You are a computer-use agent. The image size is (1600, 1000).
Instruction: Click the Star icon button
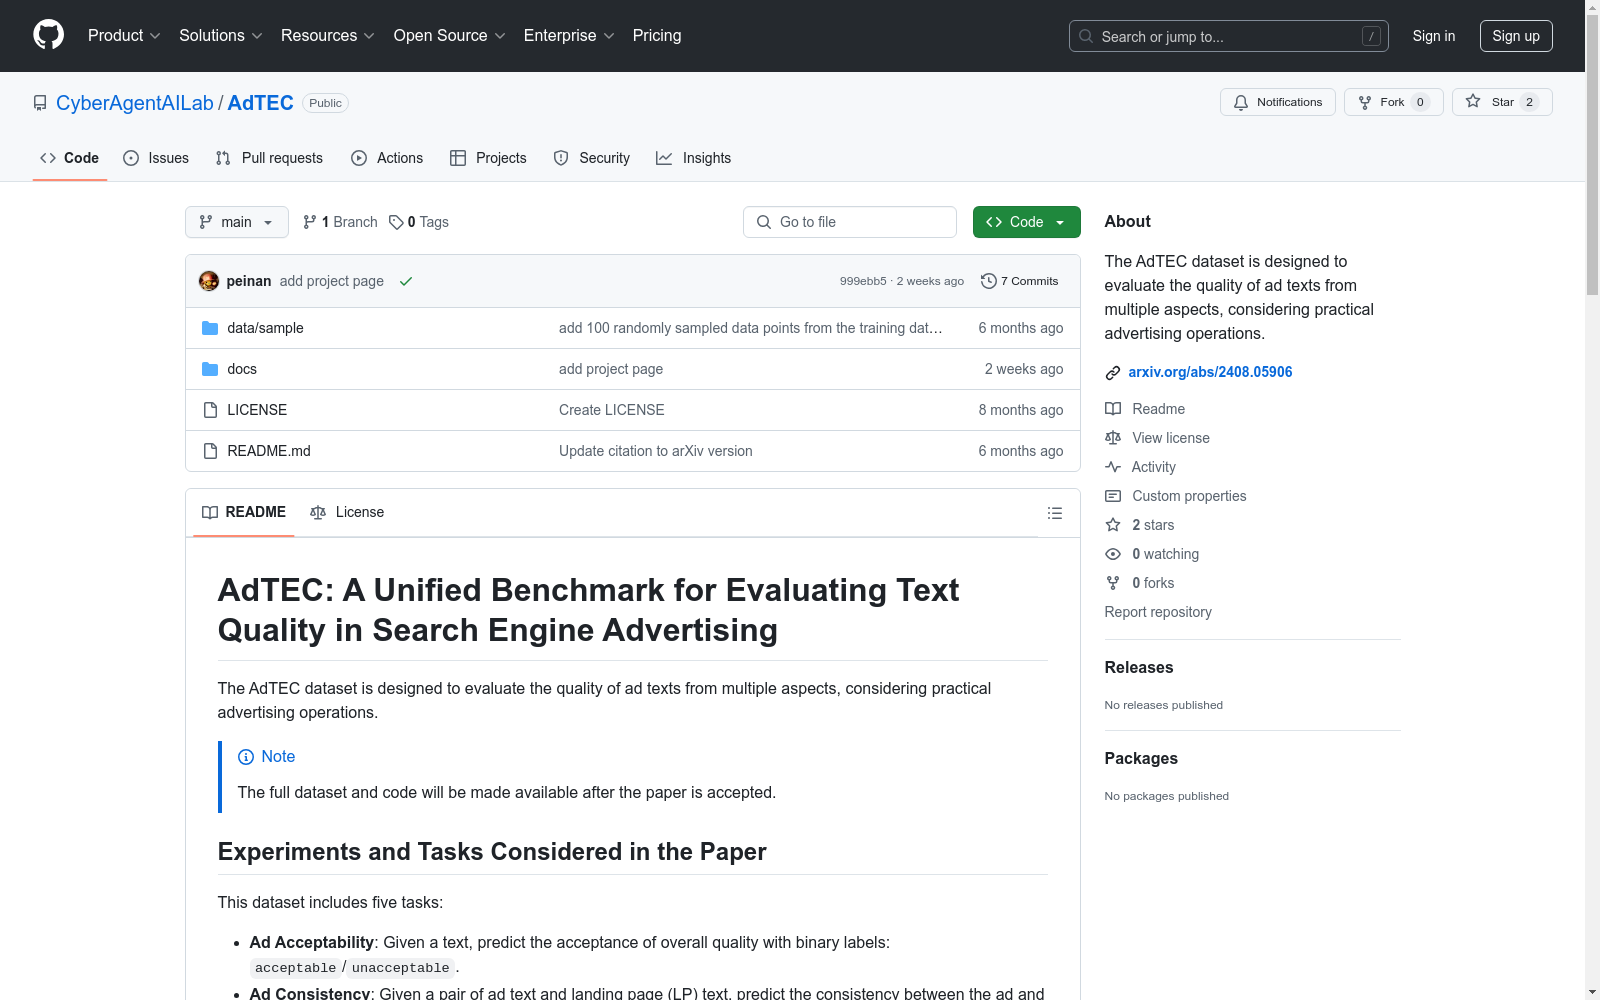tap(1502, 102)
